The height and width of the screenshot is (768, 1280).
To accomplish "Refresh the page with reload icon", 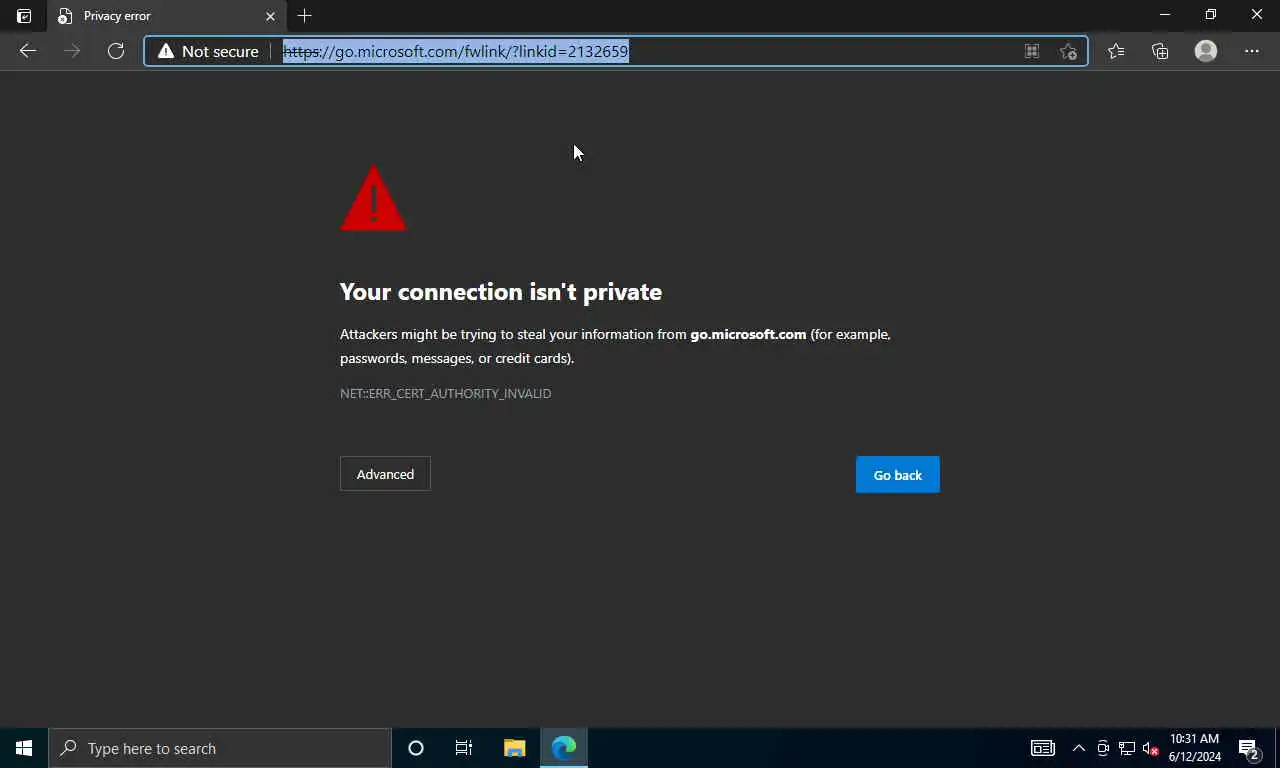I will pyautogui.click(x=116, y=51).
